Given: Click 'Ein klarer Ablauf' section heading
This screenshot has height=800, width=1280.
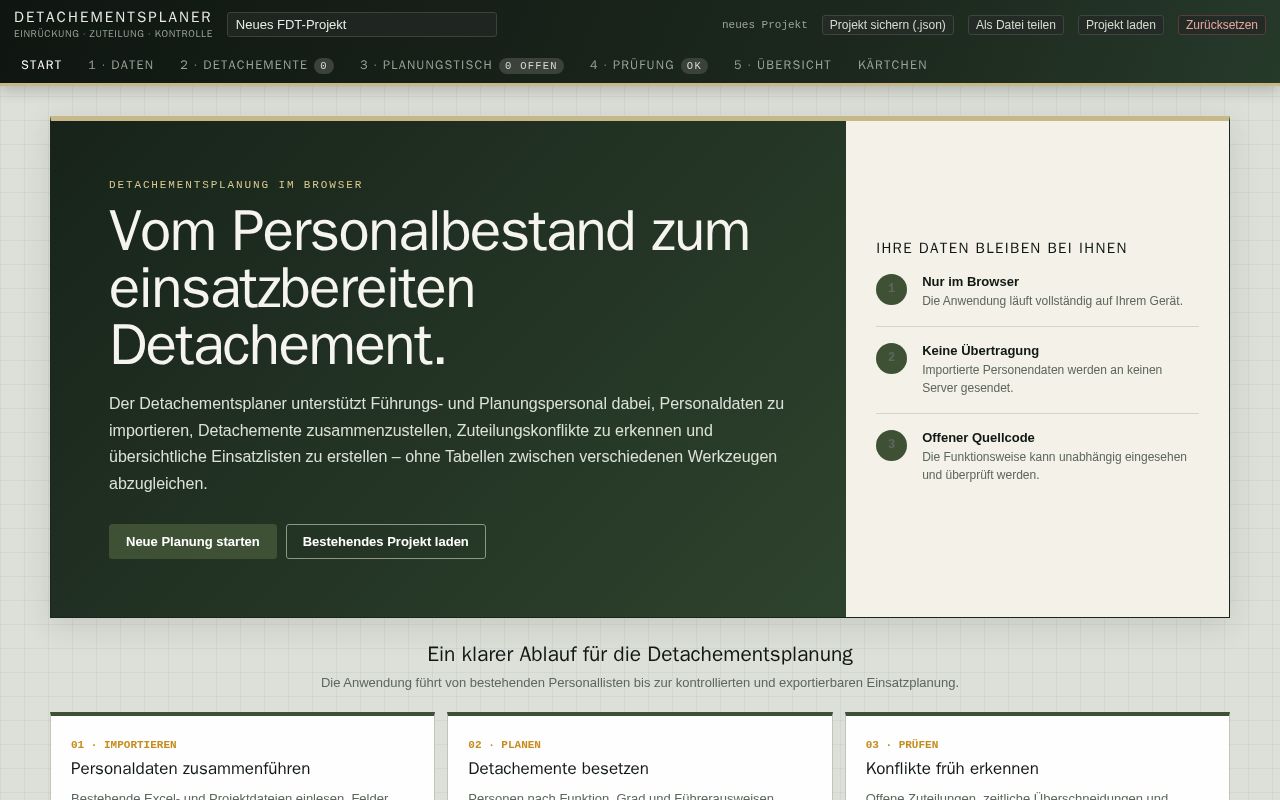Looking at the screenshot, I should click(640, 654).
